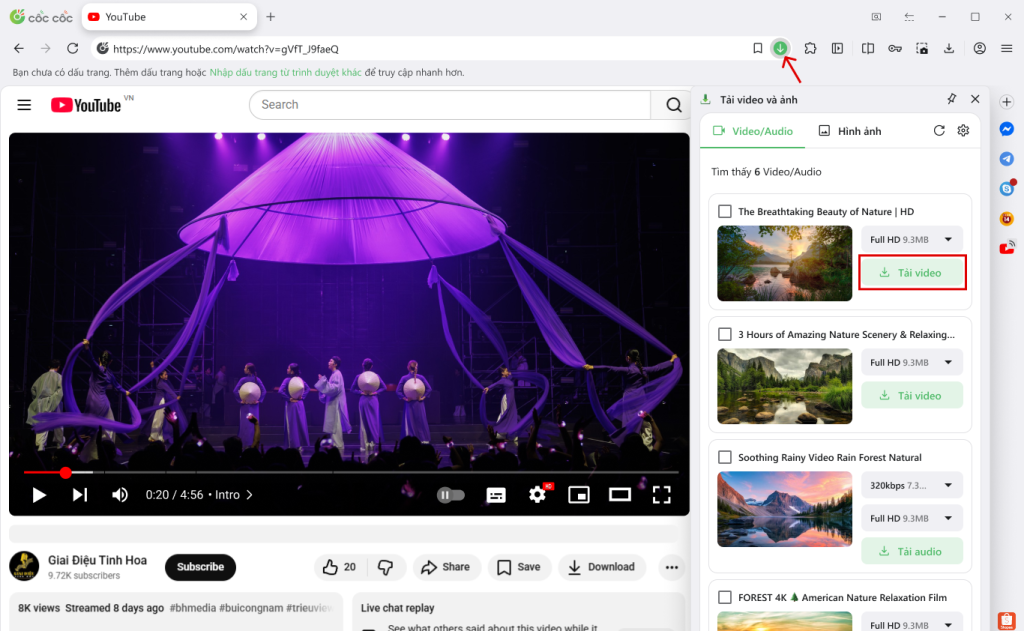
Task: Download the Breathtaking Beauty video with Tải video
Action: pyautogui.click(x=912, y=272)
